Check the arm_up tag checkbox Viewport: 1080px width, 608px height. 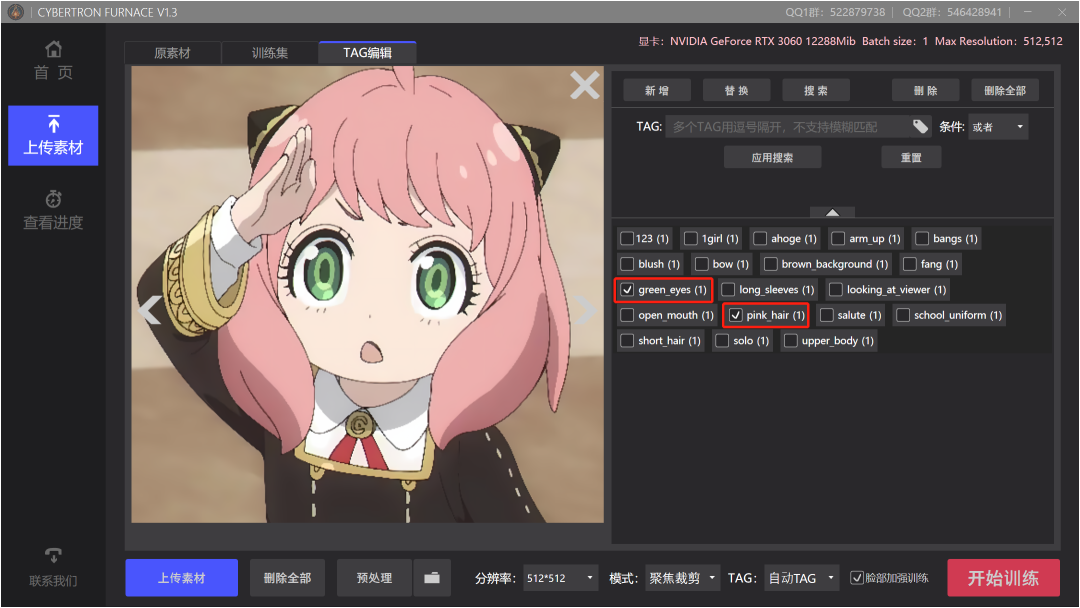(x=838, y=238)
